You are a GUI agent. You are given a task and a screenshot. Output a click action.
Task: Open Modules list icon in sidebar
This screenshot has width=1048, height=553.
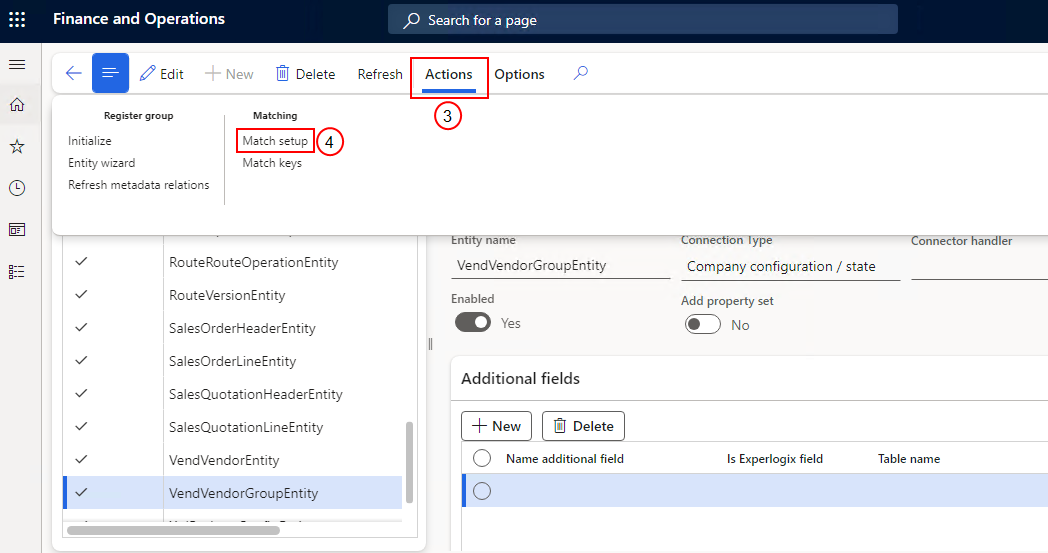[17, 271]
